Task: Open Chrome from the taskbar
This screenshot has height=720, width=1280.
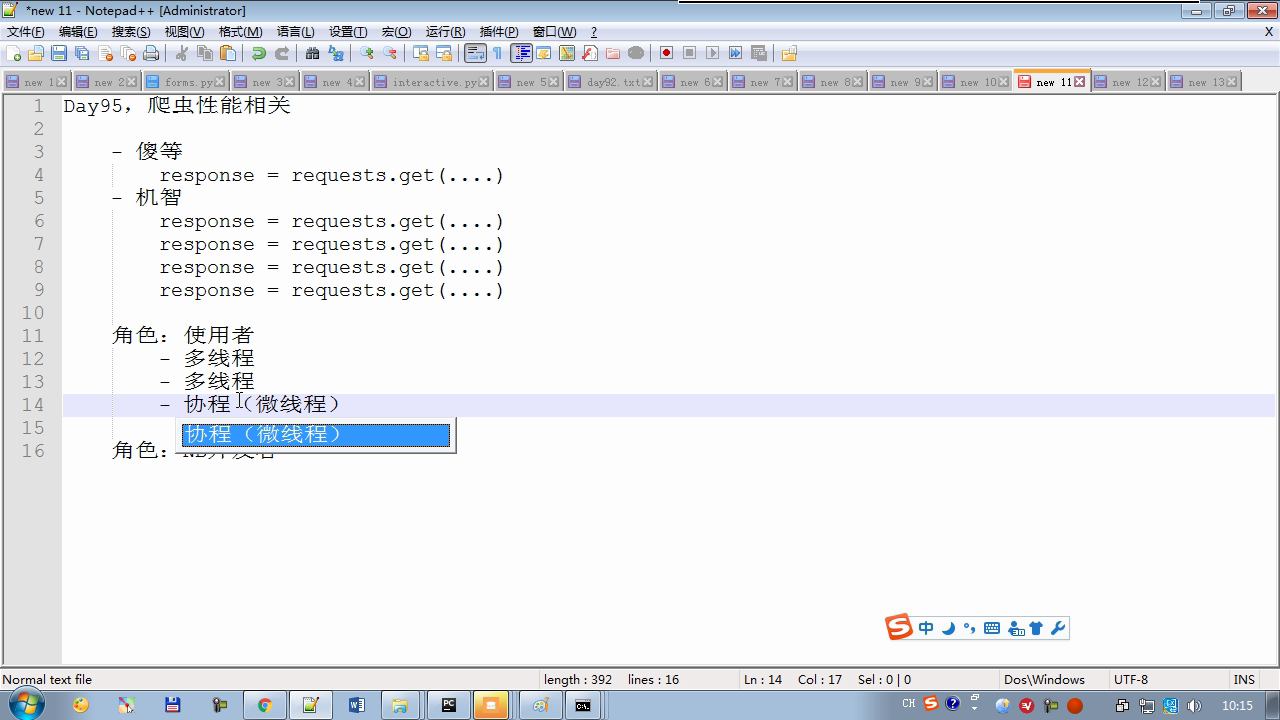Action: [264, 705]
